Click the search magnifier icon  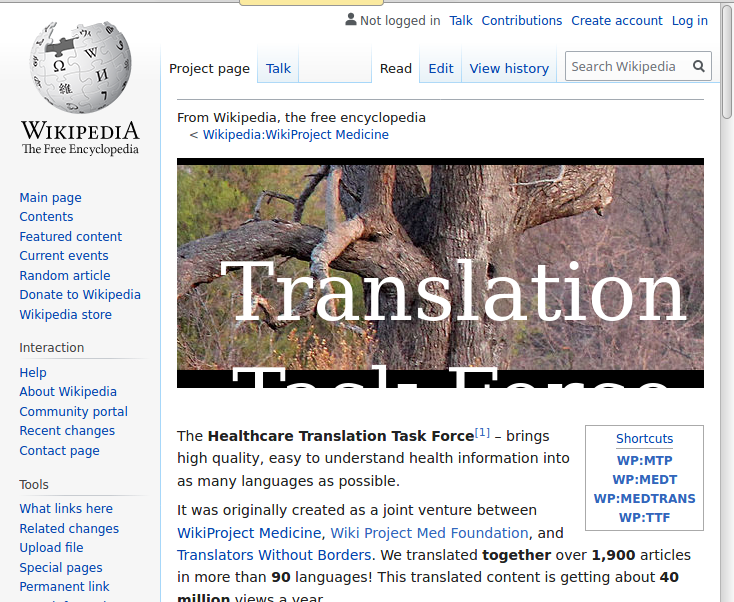click(698, 66)
